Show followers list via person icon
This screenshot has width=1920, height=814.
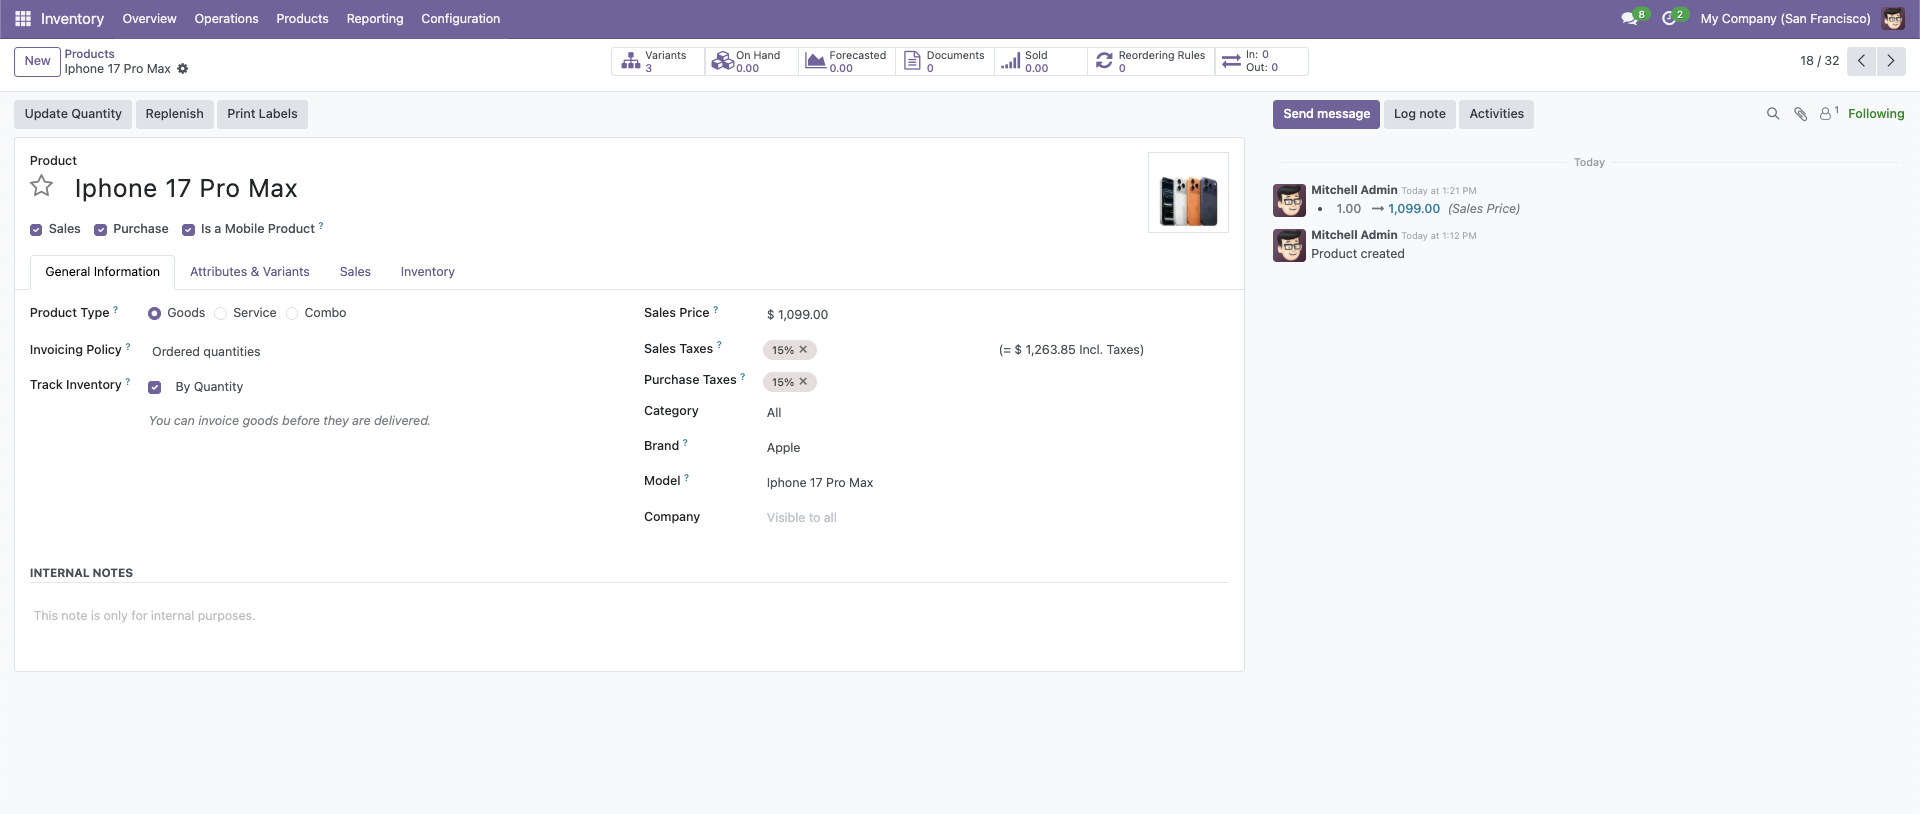click(1826, 114)
